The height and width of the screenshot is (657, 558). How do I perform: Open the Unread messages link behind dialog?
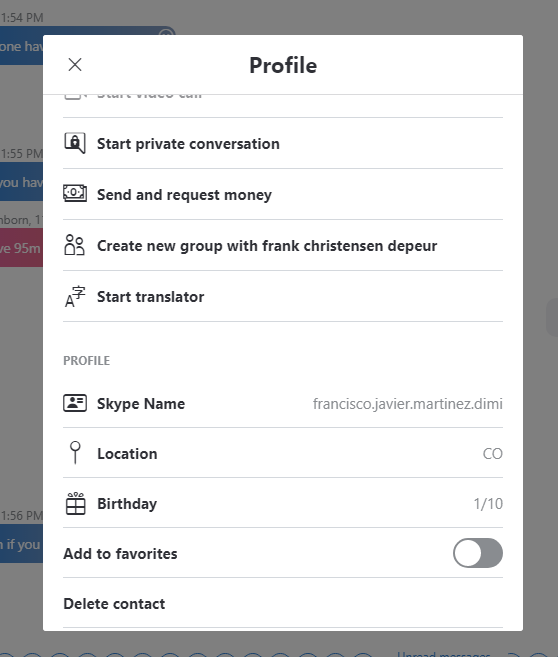[444, 654]
